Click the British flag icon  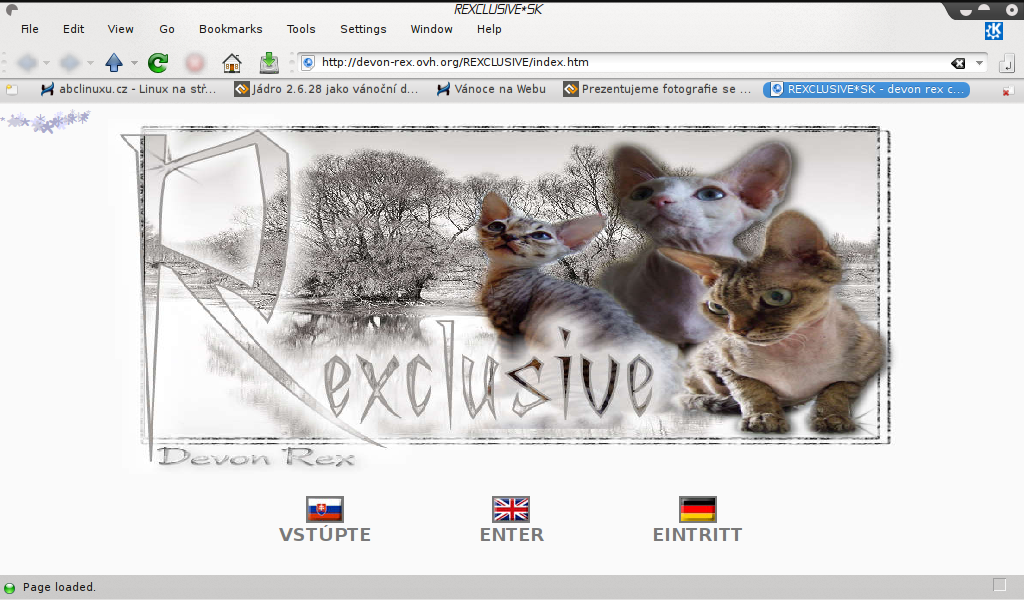click(x=511, y=509)
